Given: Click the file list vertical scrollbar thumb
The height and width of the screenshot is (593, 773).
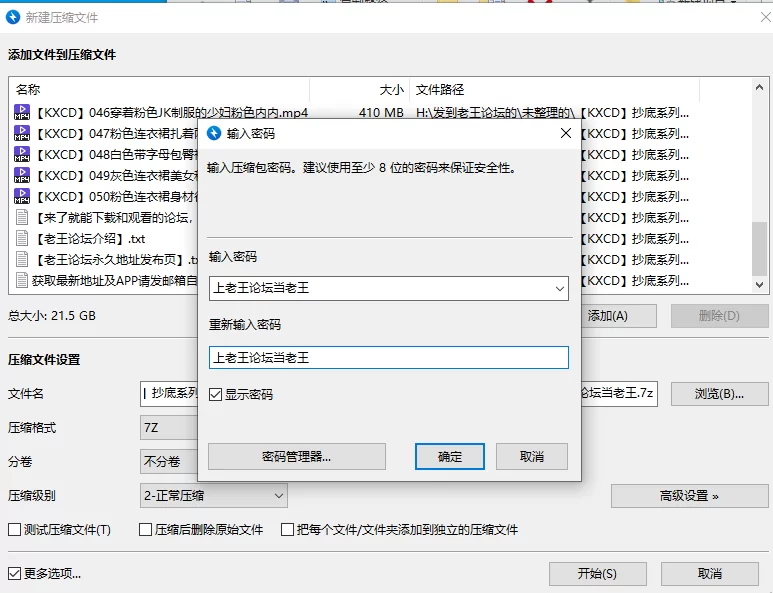Looking at the screenshot, I should coord(759,248).
